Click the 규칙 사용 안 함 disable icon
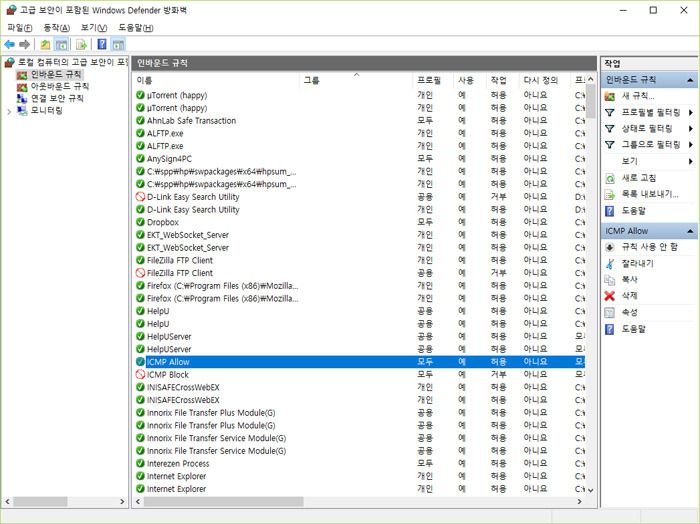The height and width of the screenshot is (524, 700). (x=610, y=247)
